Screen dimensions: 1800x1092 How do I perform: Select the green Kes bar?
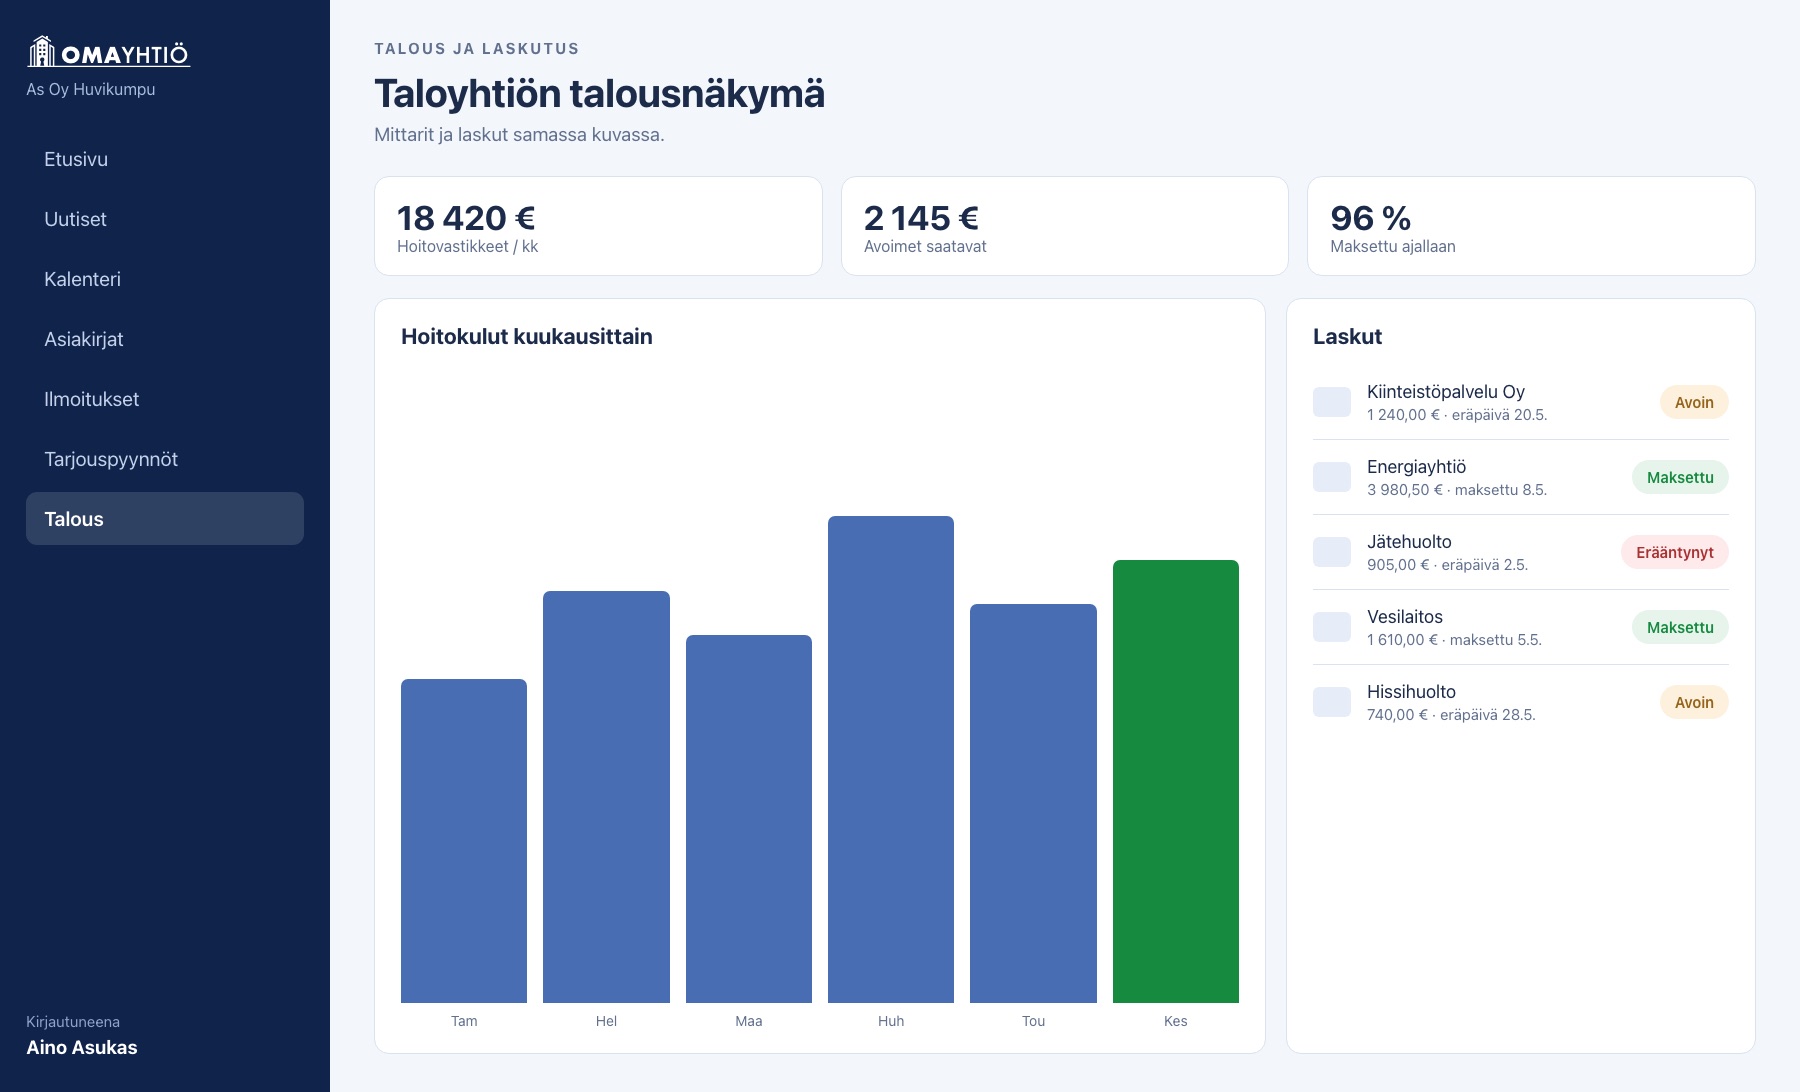pyautogui.click(x=1176, y=781)
